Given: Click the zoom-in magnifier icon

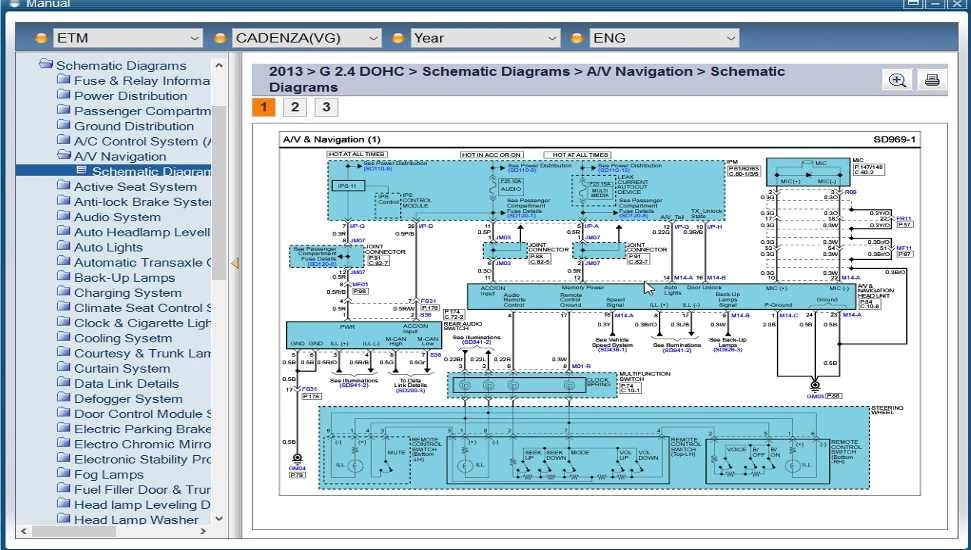Looking at the screenshot, I should click(898, 81).
